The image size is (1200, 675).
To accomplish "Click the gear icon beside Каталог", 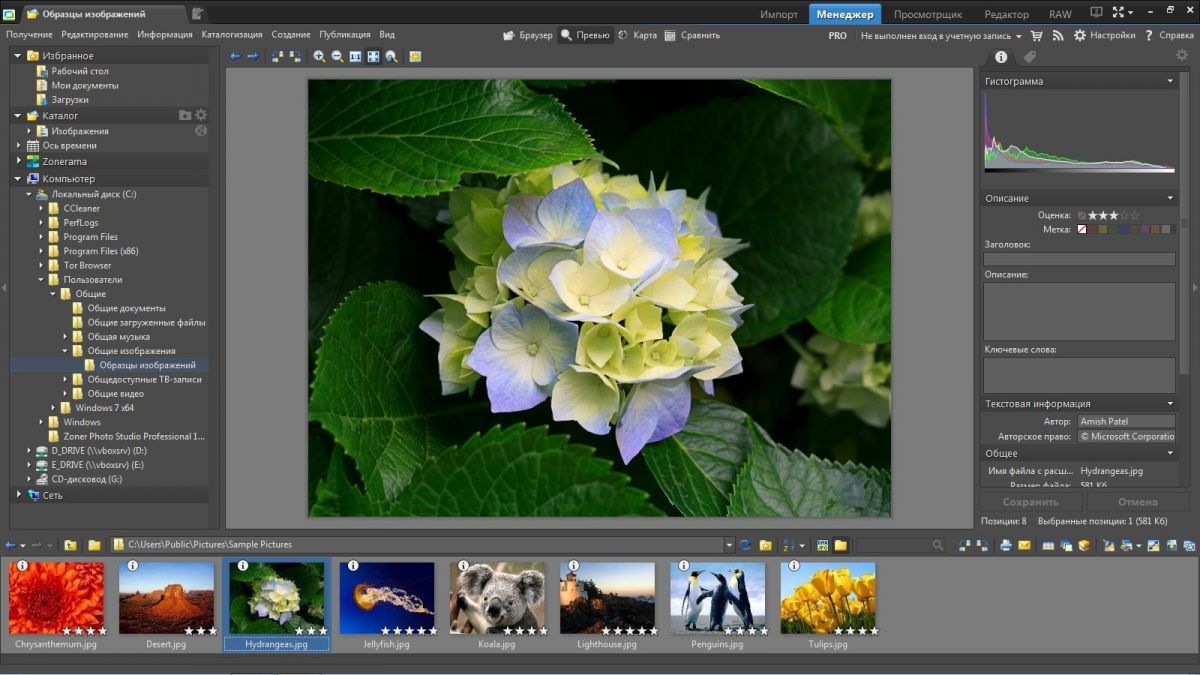I will 201,116.
